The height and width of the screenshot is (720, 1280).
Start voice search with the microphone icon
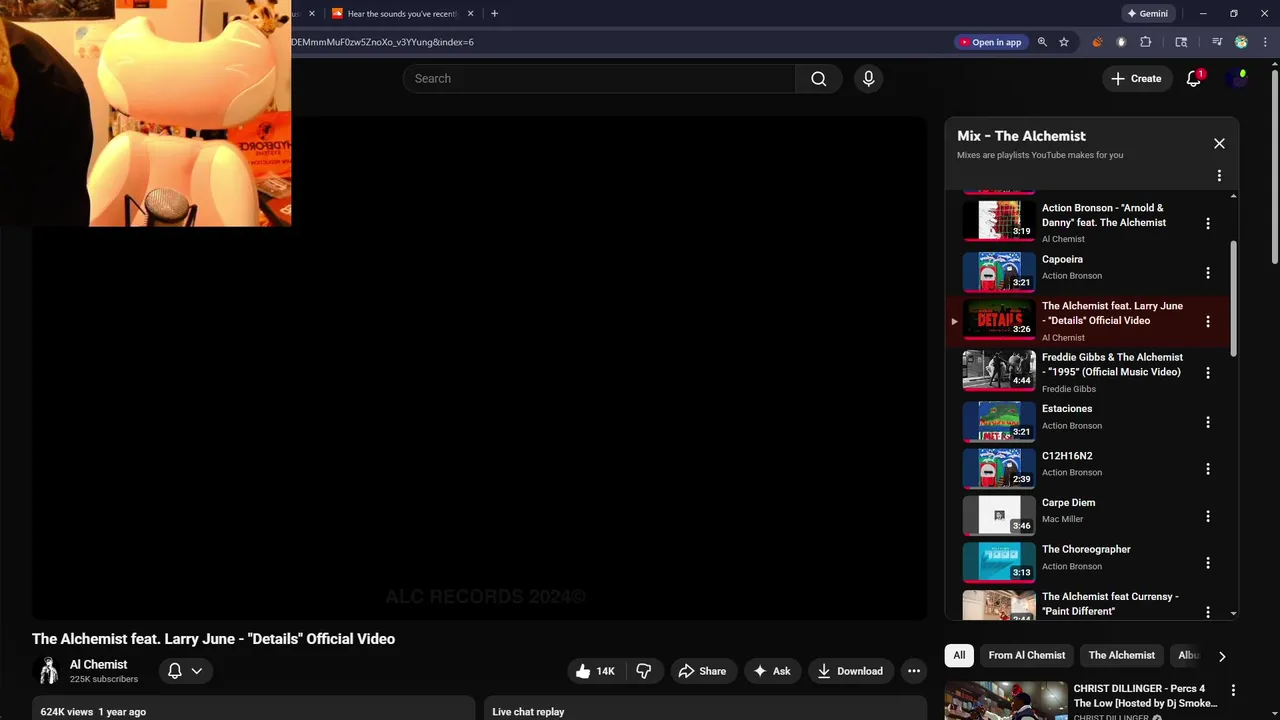point(868,78)
